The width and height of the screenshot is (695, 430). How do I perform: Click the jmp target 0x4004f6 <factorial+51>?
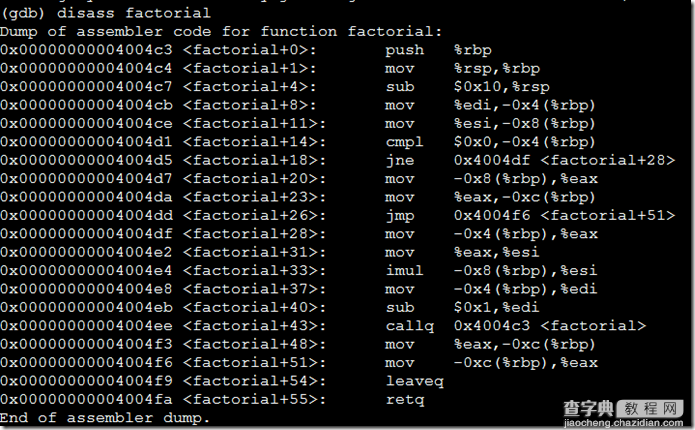click(564, 215)
